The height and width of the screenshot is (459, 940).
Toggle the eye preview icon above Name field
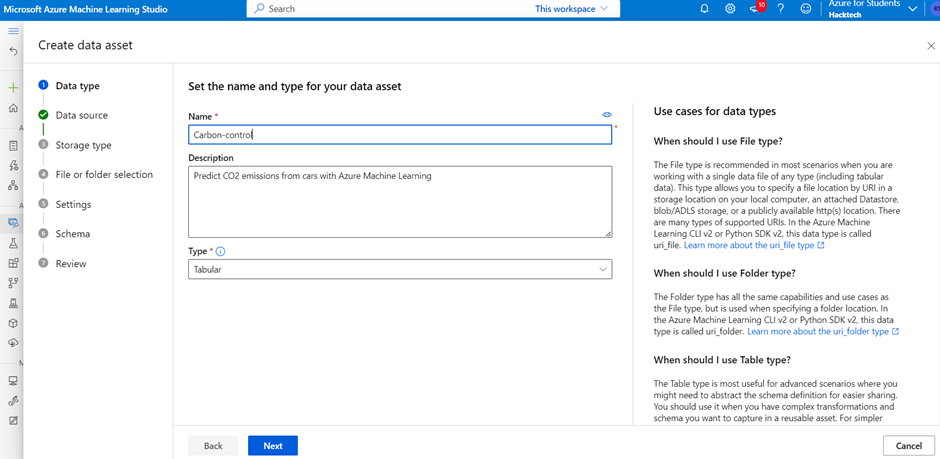(x=606, y=114)
